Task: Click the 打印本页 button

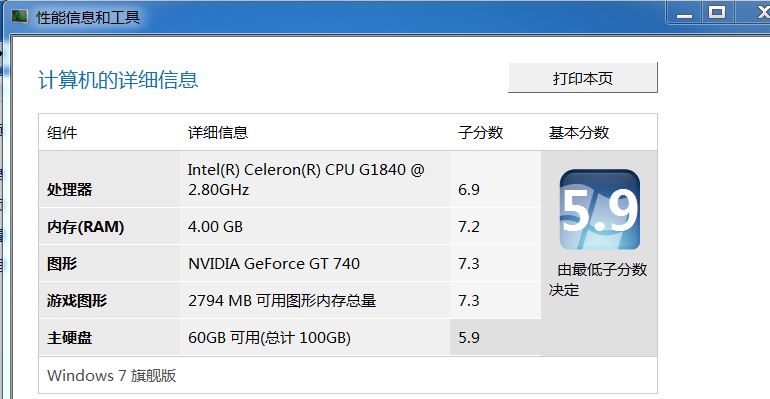Action: (583, 78)
